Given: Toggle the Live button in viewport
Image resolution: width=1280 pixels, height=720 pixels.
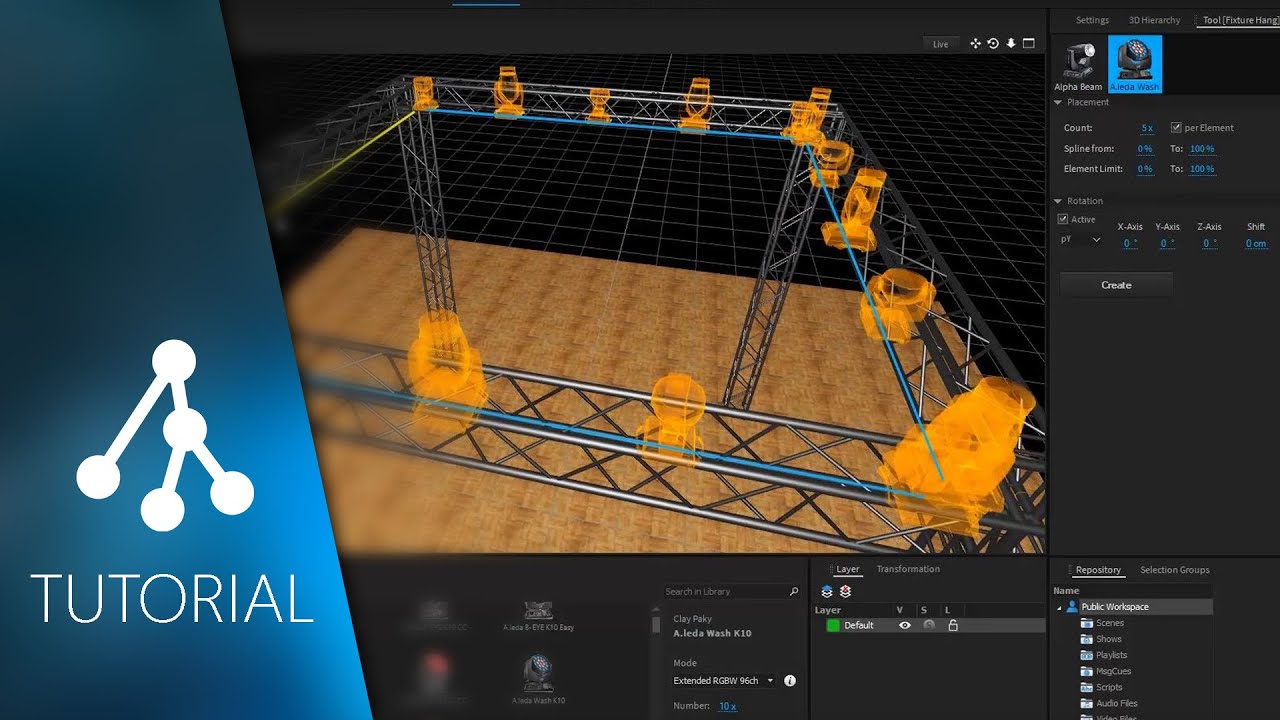Looking at the screenshot, I should (x=941, y=44).
